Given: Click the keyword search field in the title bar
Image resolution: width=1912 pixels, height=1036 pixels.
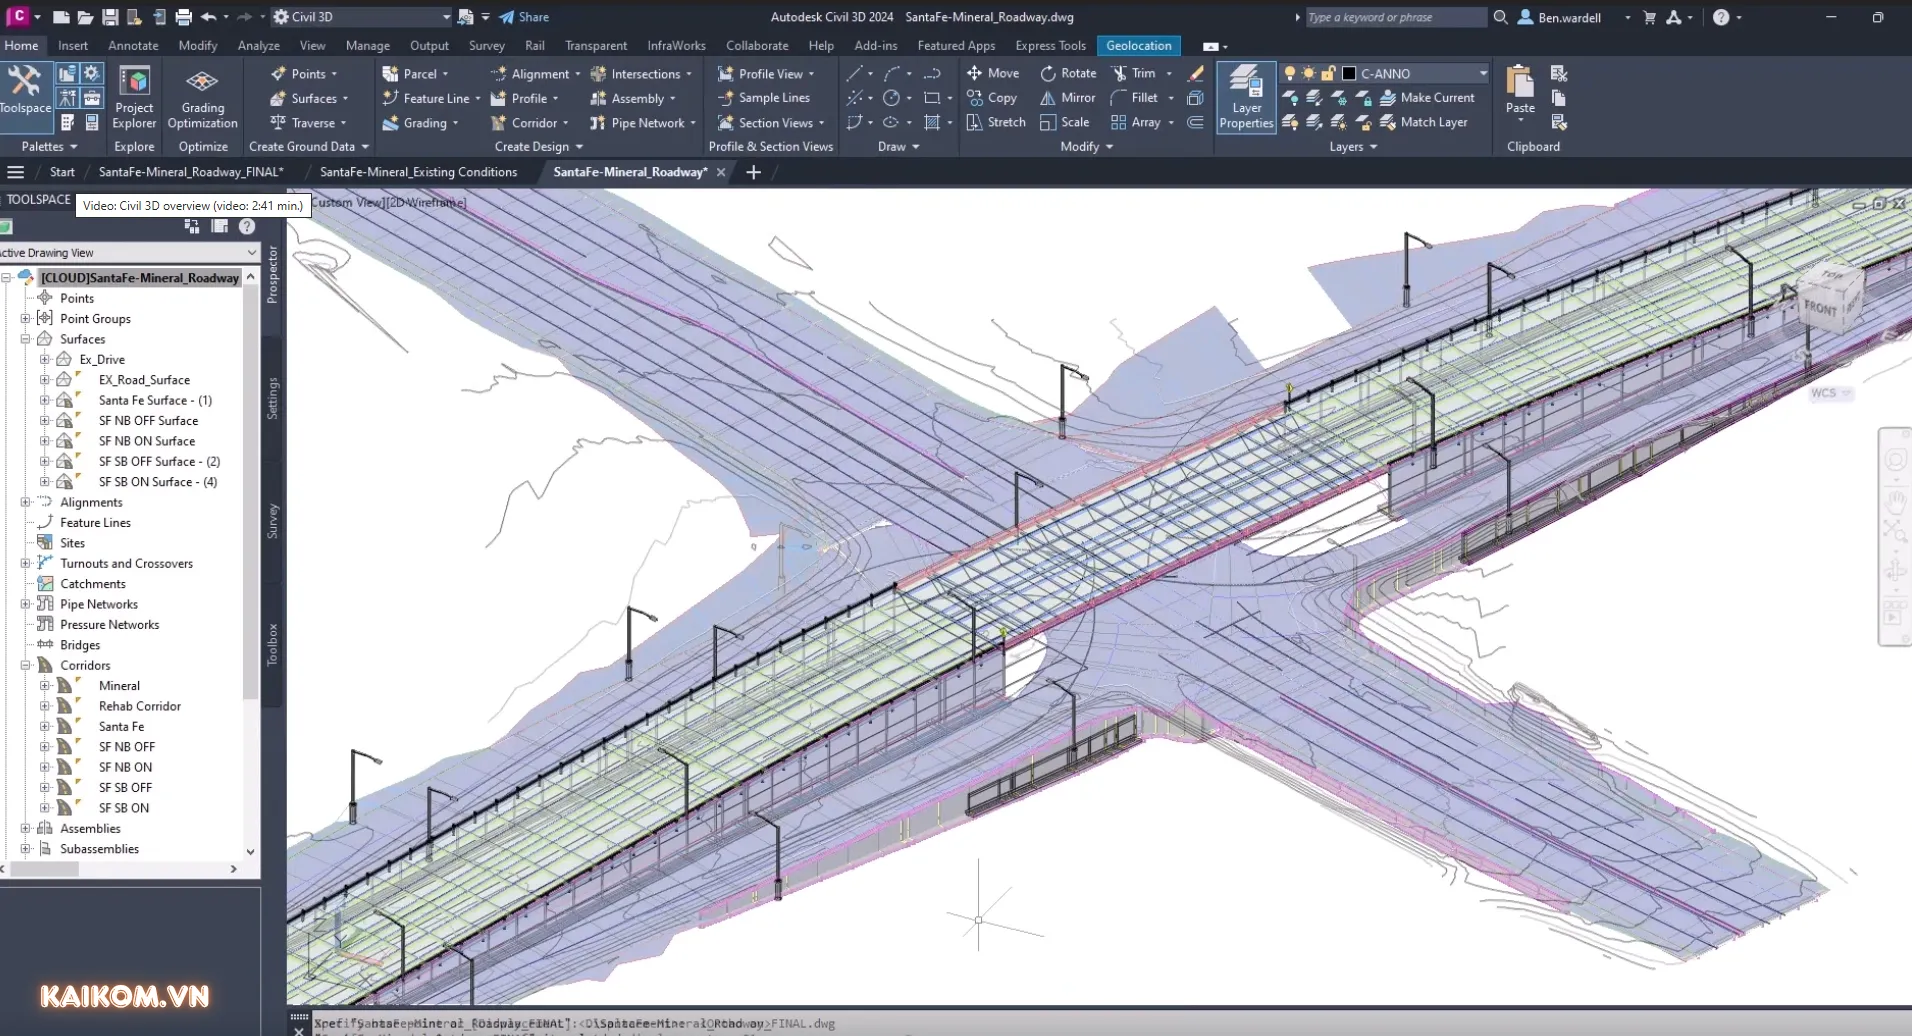Looking at the screenshot, I should tap(1395, 17).
